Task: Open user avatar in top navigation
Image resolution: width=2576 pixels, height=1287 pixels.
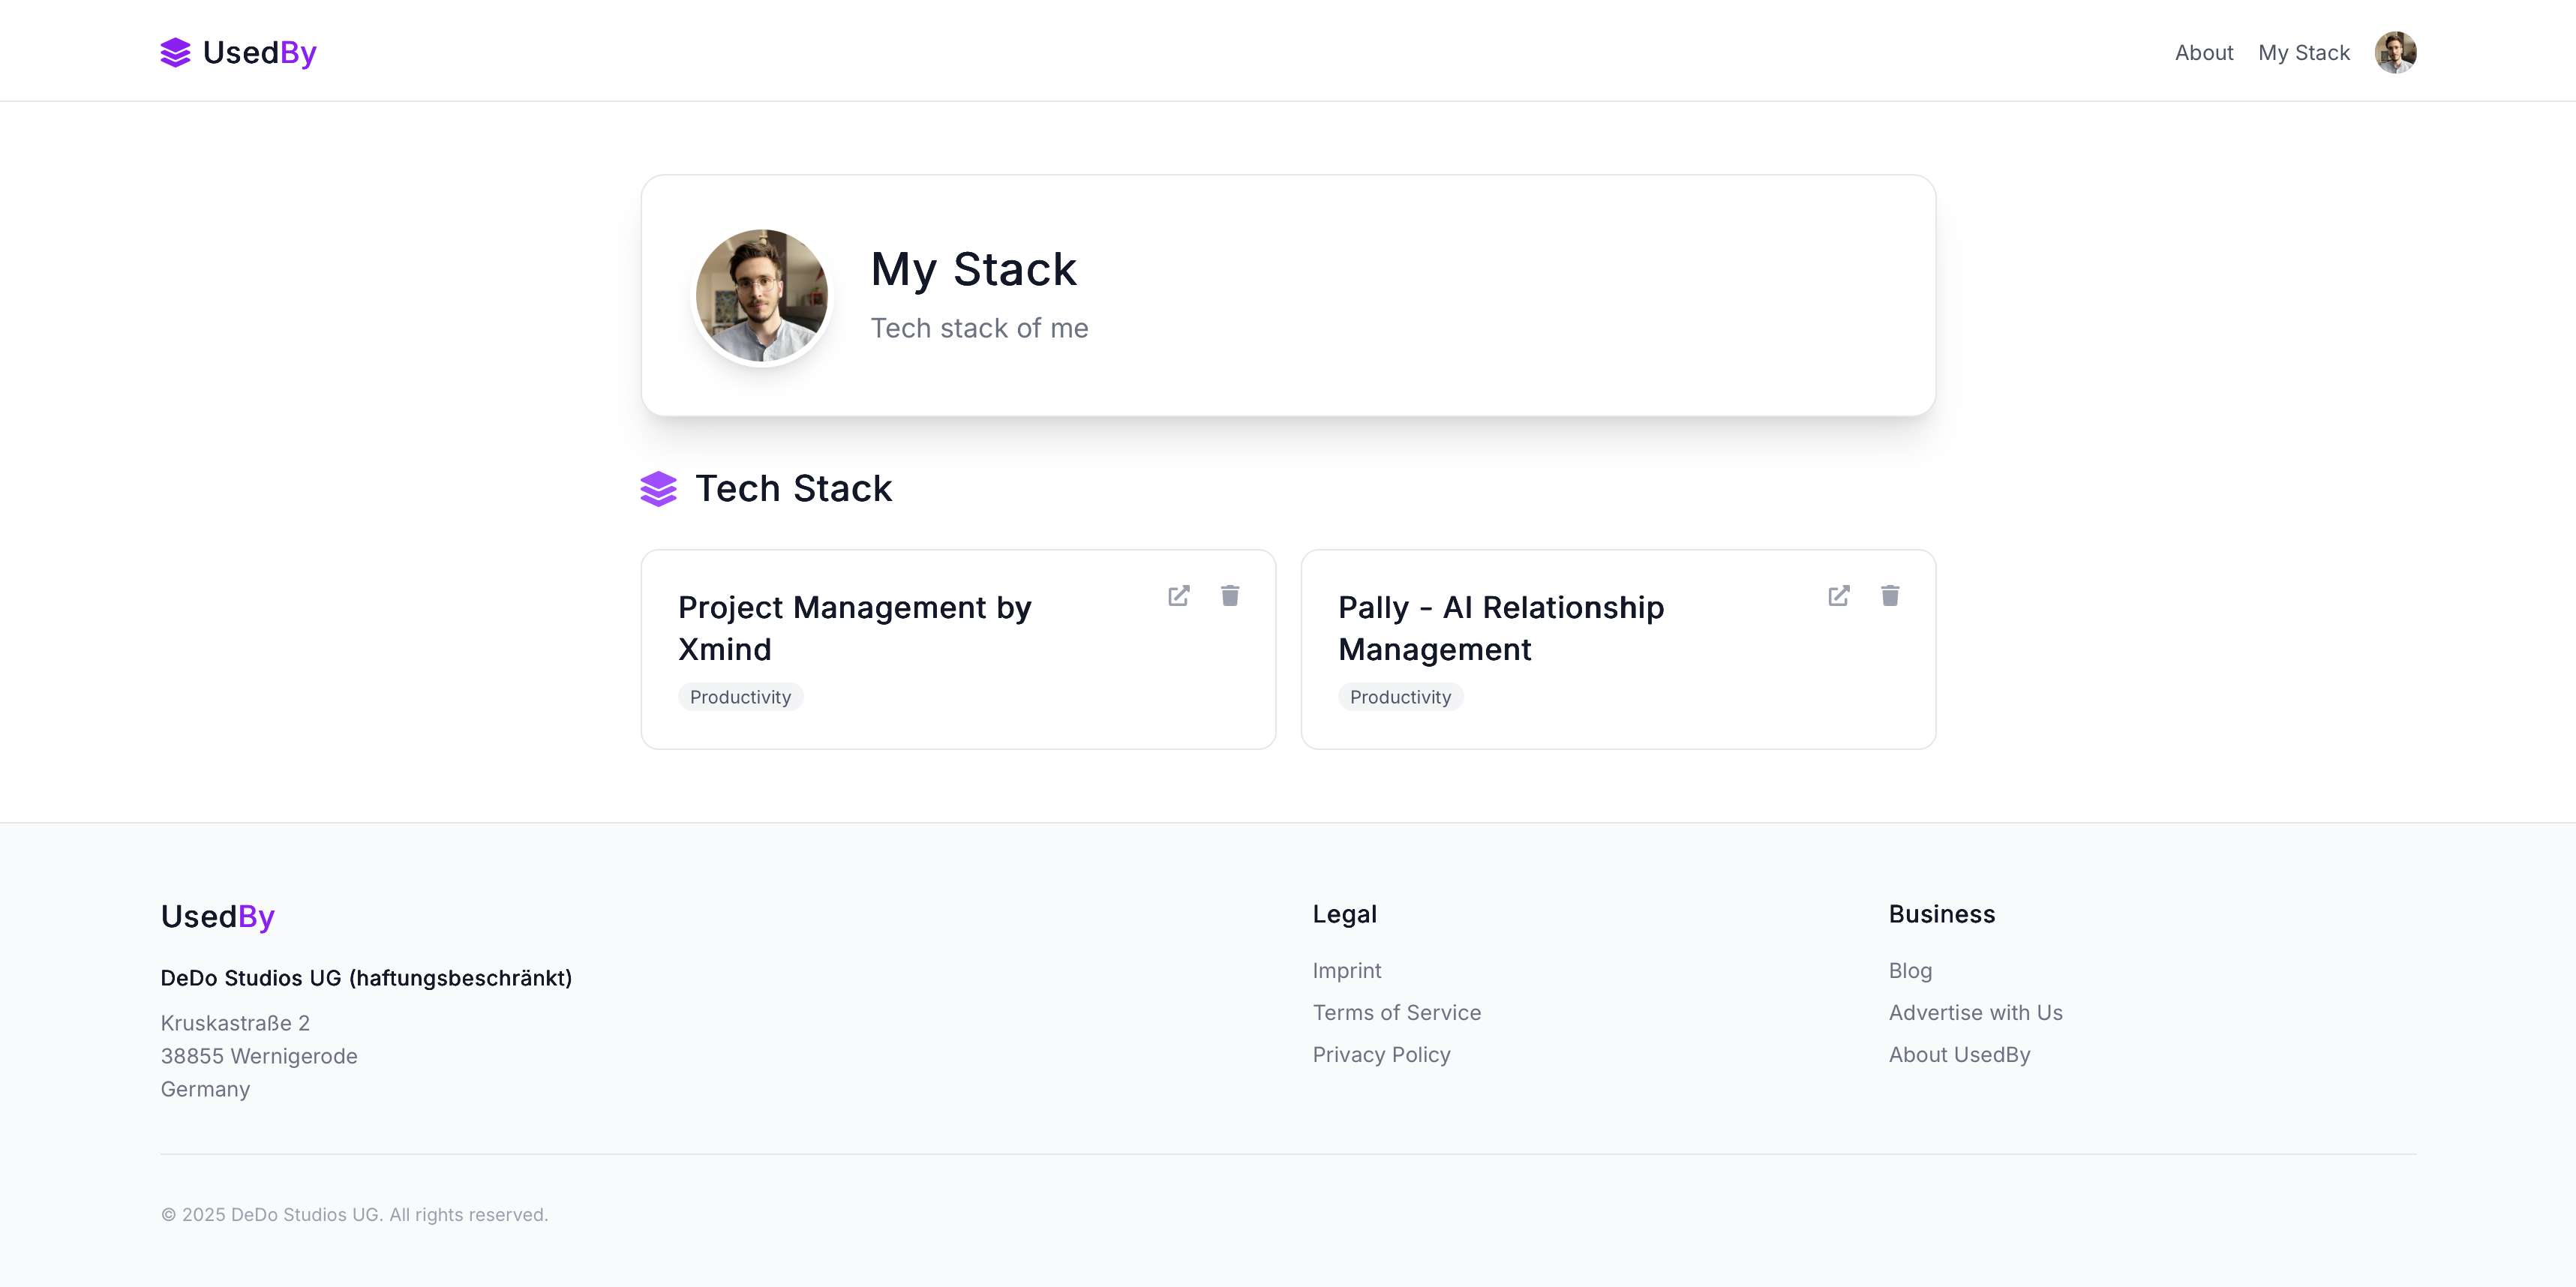Action: pos(2395,52)
